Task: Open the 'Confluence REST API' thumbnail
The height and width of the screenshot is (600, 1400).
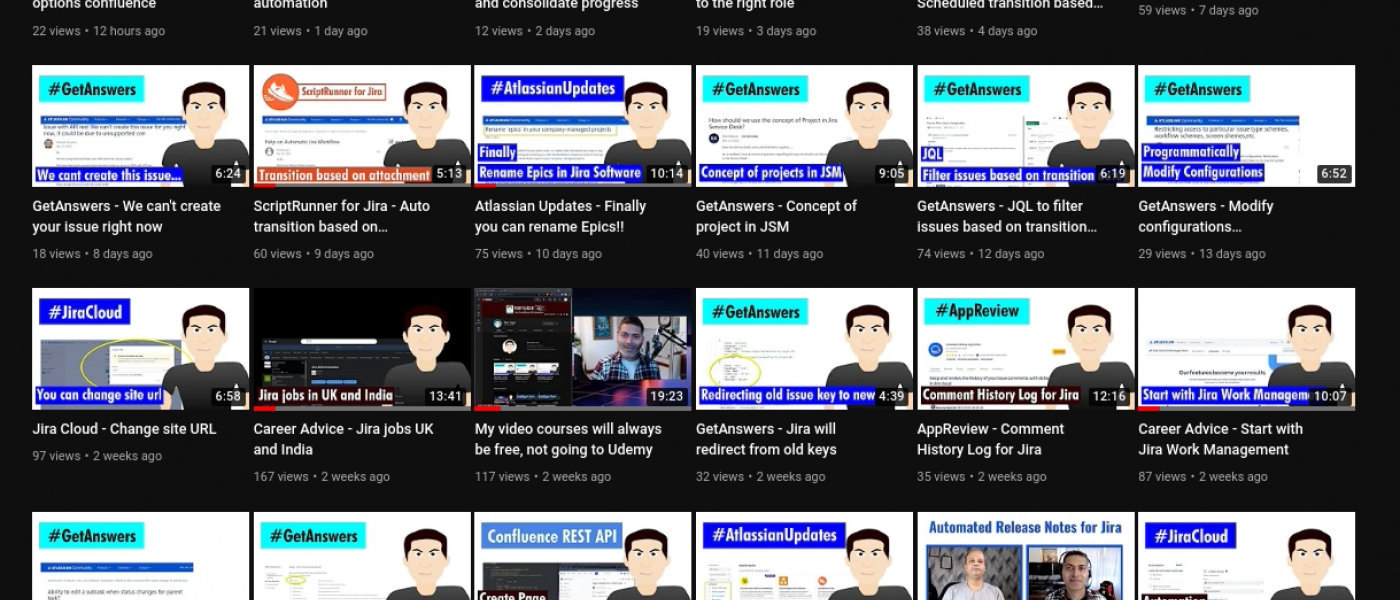Action: coord(582,556)
